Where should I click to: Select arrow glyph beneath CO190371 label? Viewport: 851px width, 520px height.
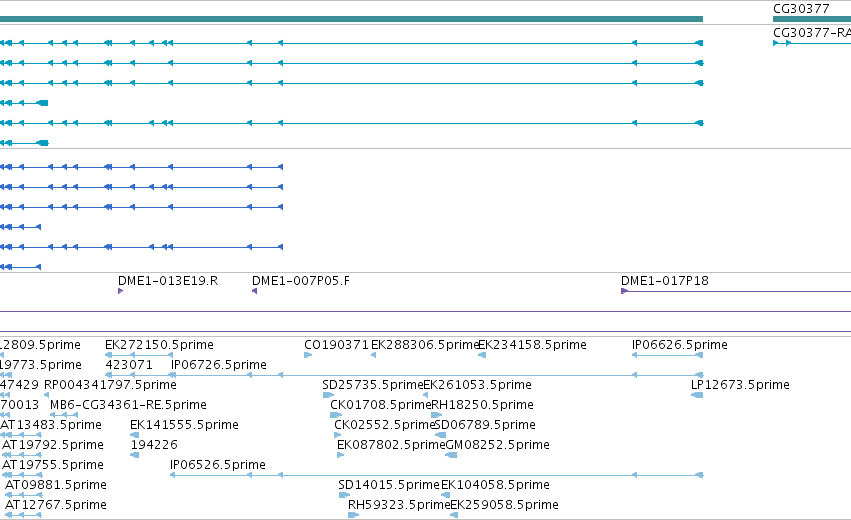308,355
